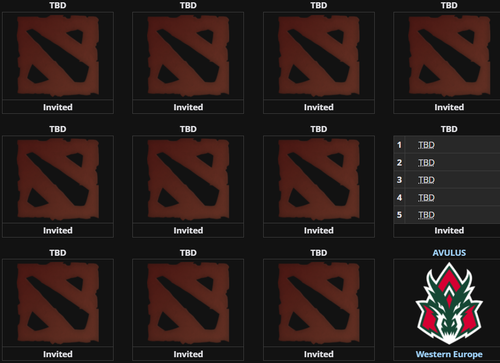
Task: Click Dota logo in middle row second card
Action: point(188,179)
